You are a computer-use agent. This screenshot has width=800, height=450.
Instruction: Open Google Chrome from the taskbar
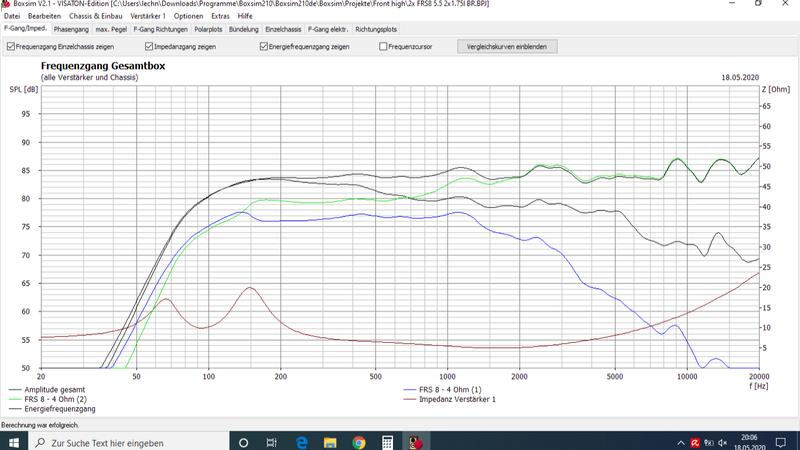(358, 441)
